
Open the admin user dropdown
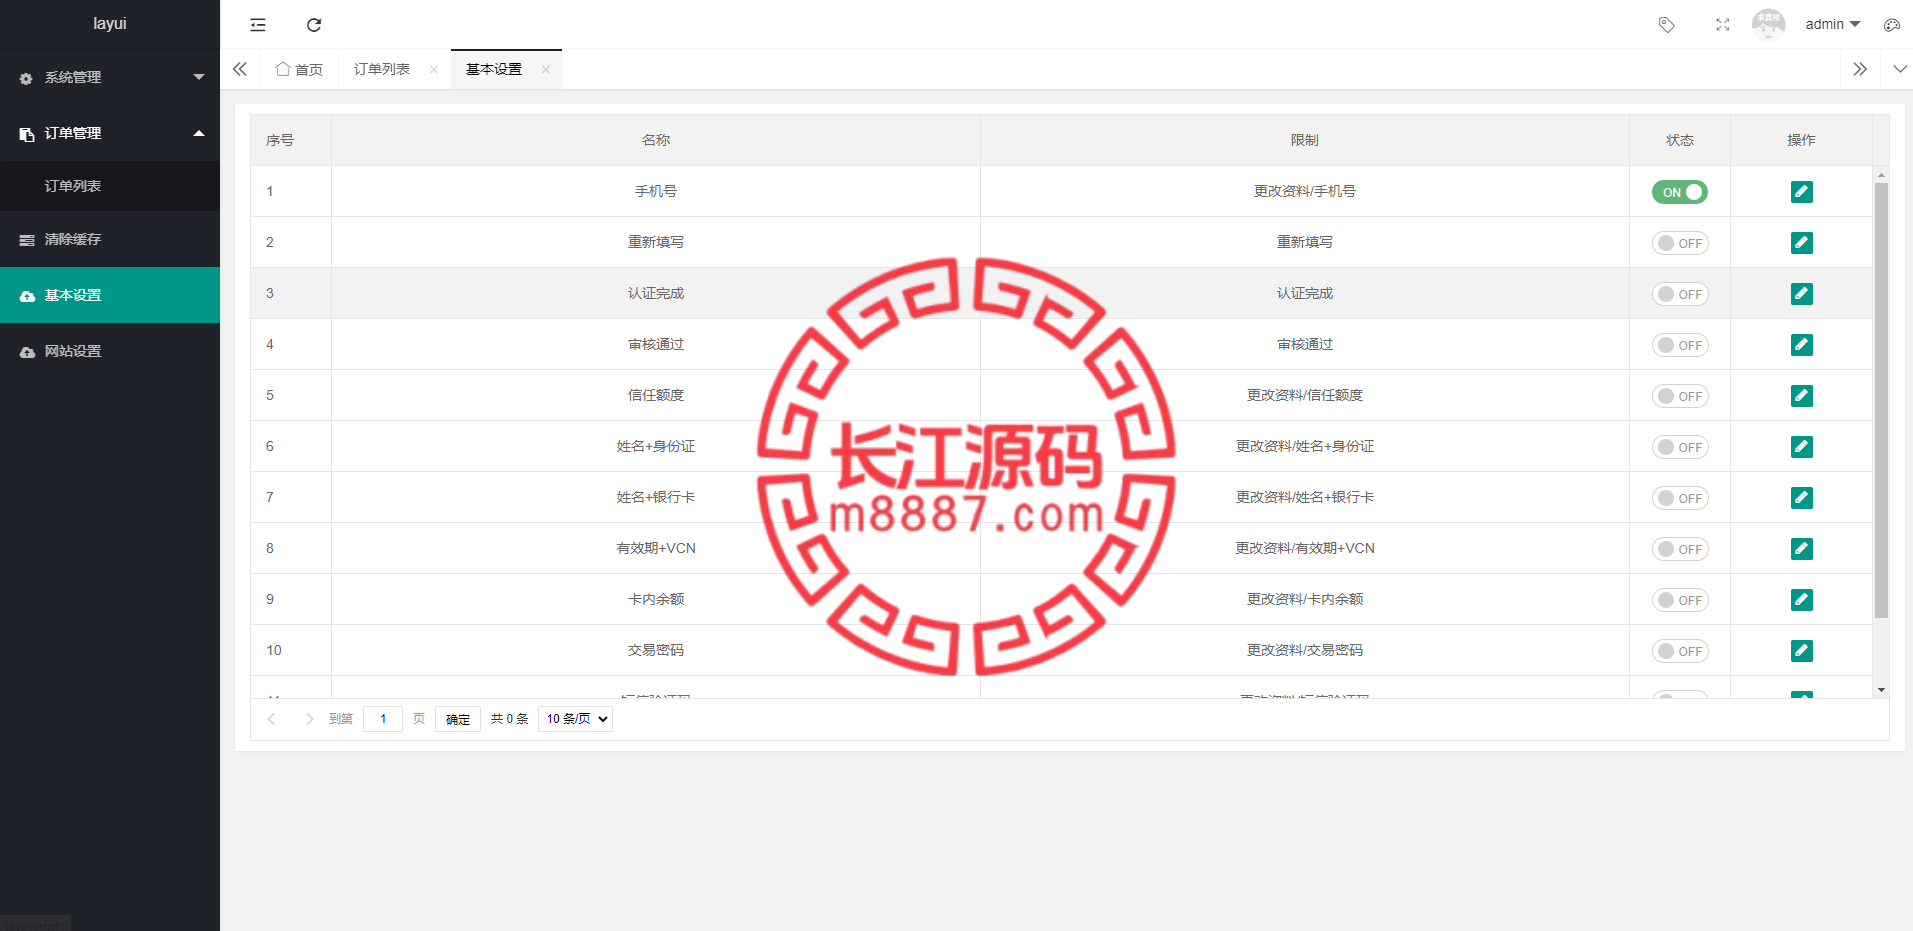pos(1832,24)
